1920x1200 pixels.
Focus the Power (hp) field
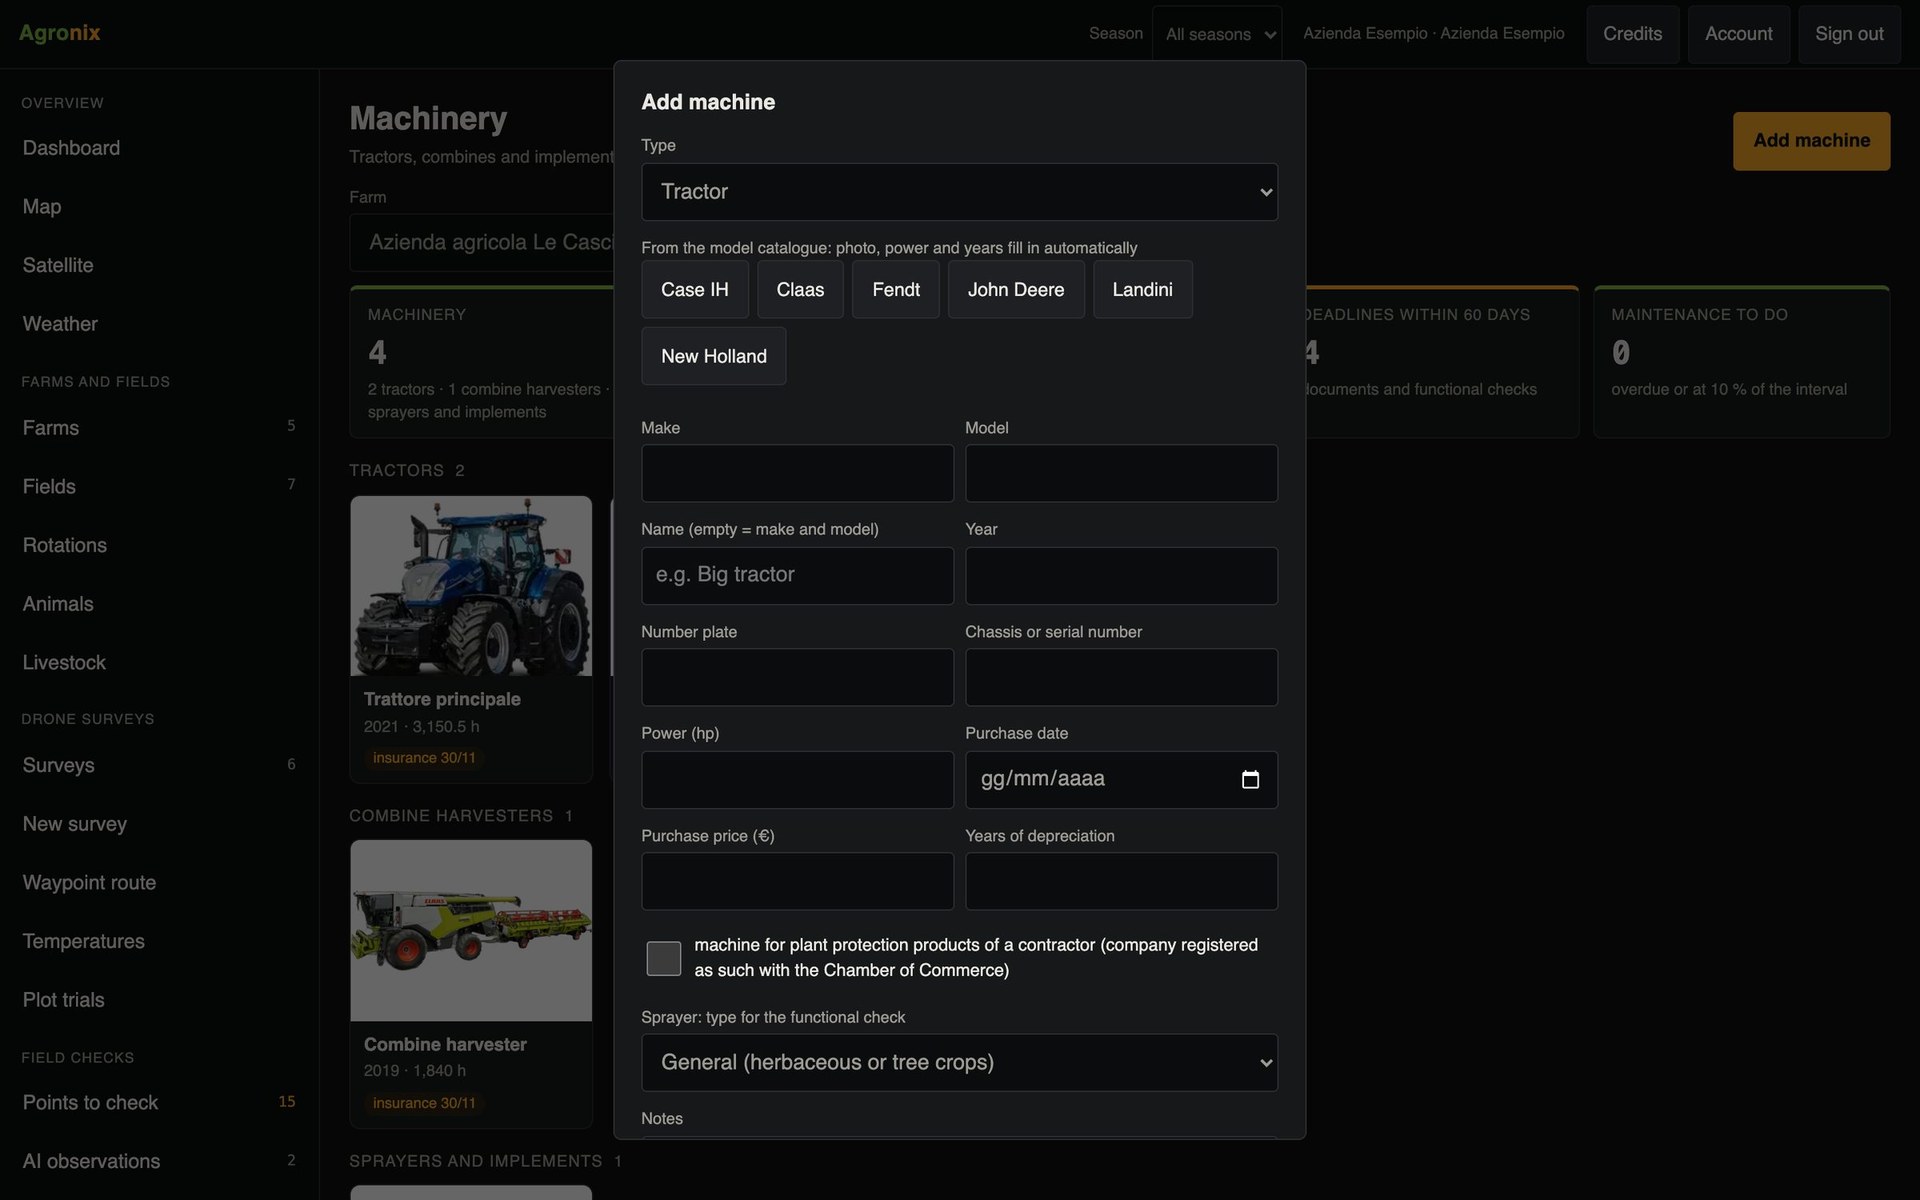point(797,780)
